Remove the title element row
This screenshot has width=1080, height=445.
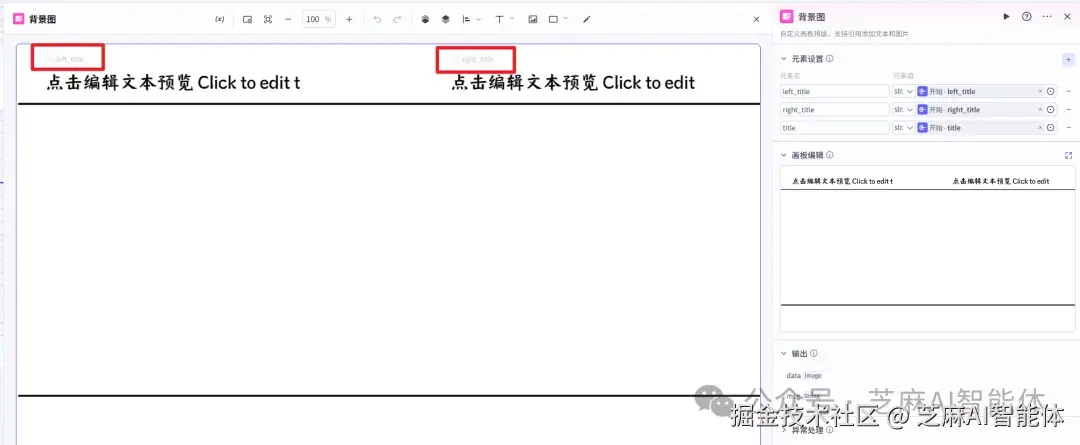[x=1068, y=127]
